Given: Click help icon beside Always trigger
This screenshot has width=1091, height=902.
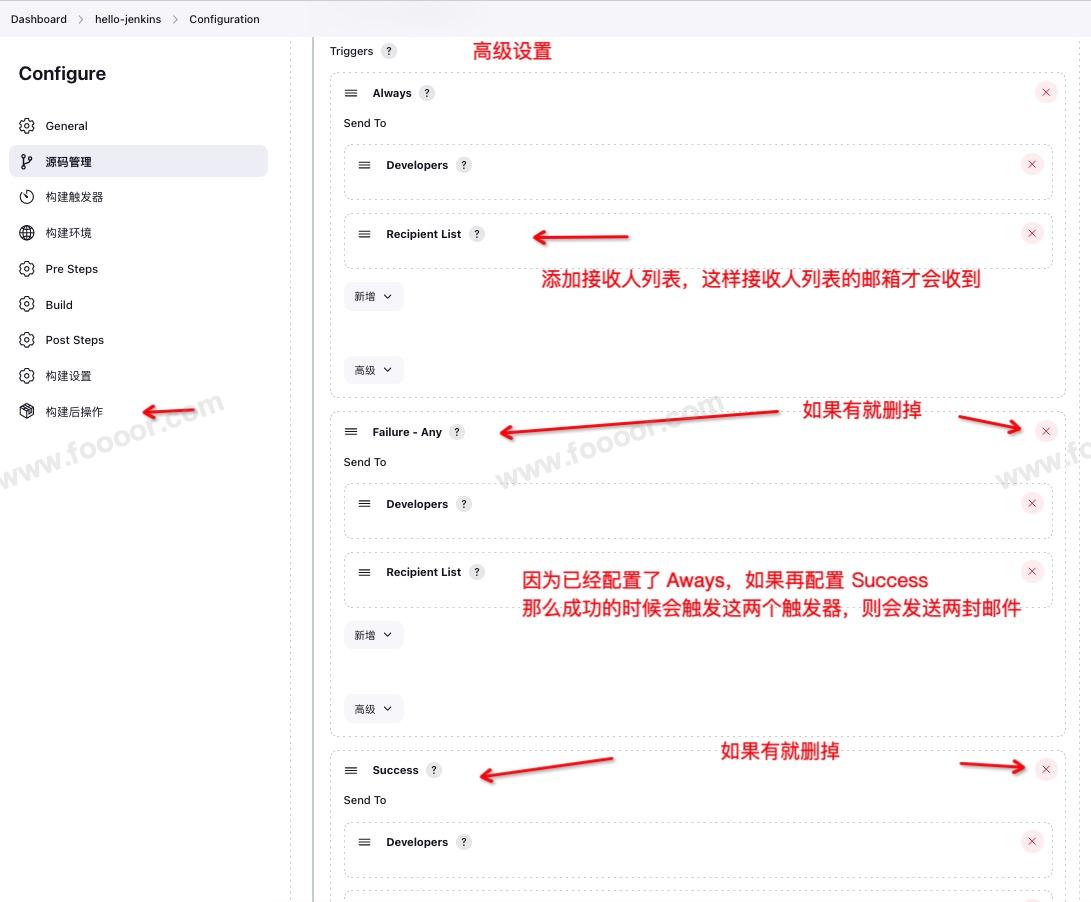Looking at the screenshot, I should [427, 93].
